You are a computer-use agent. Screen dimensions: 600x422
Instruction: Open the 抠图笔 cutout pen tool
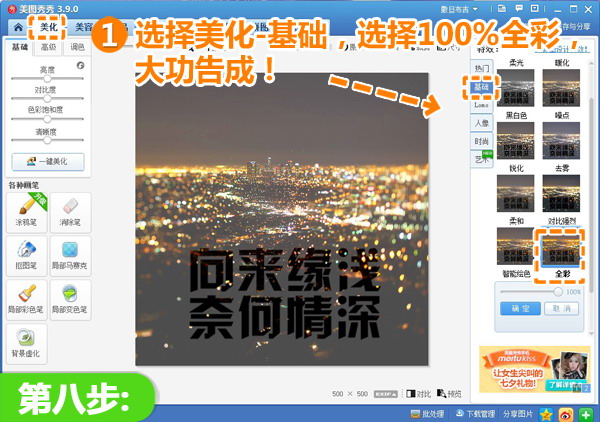tap(27, 256)
